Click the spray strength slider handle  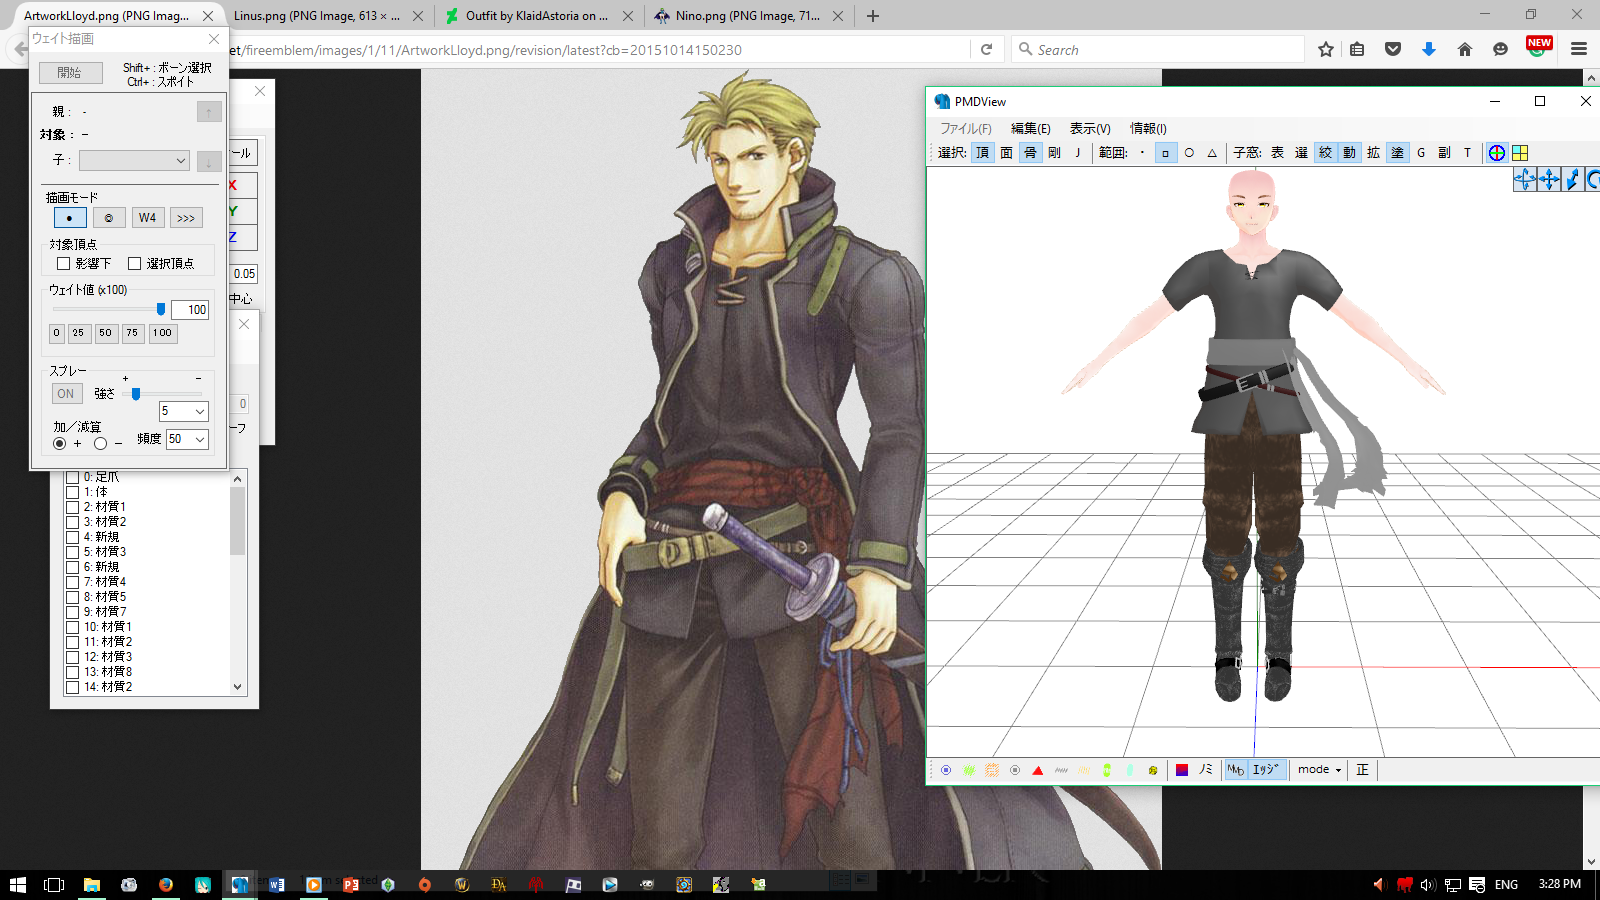tap(136, 394)
